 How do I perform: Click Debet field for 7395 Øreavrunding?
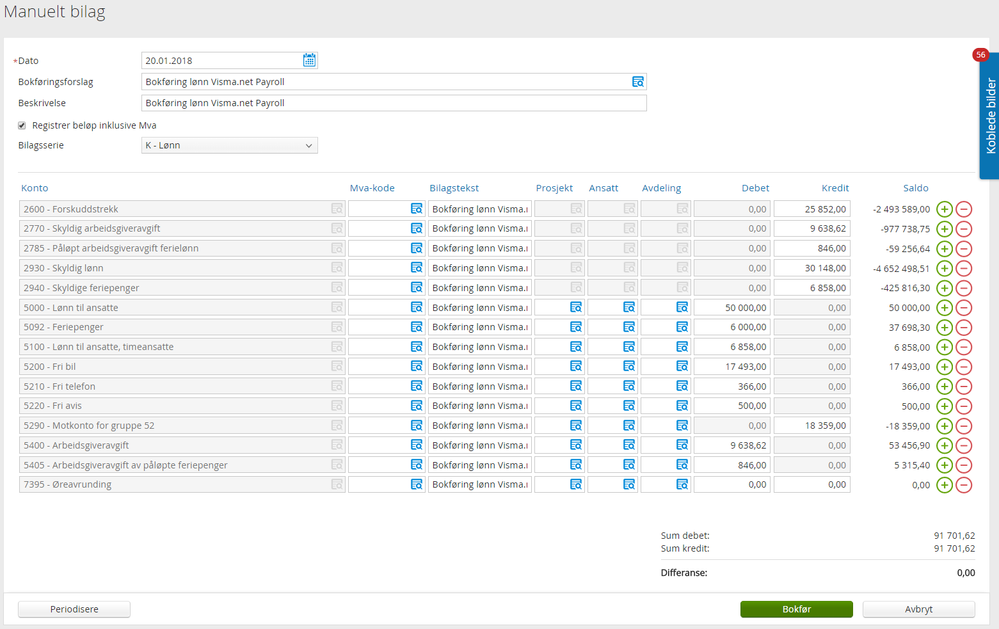(732, 485)
